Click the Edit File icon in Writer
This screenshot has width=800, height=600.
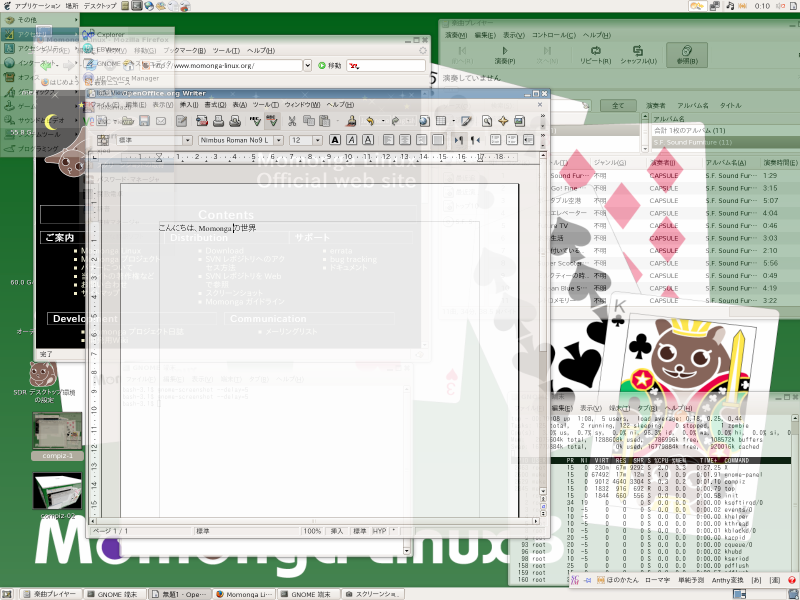point(182,121)
